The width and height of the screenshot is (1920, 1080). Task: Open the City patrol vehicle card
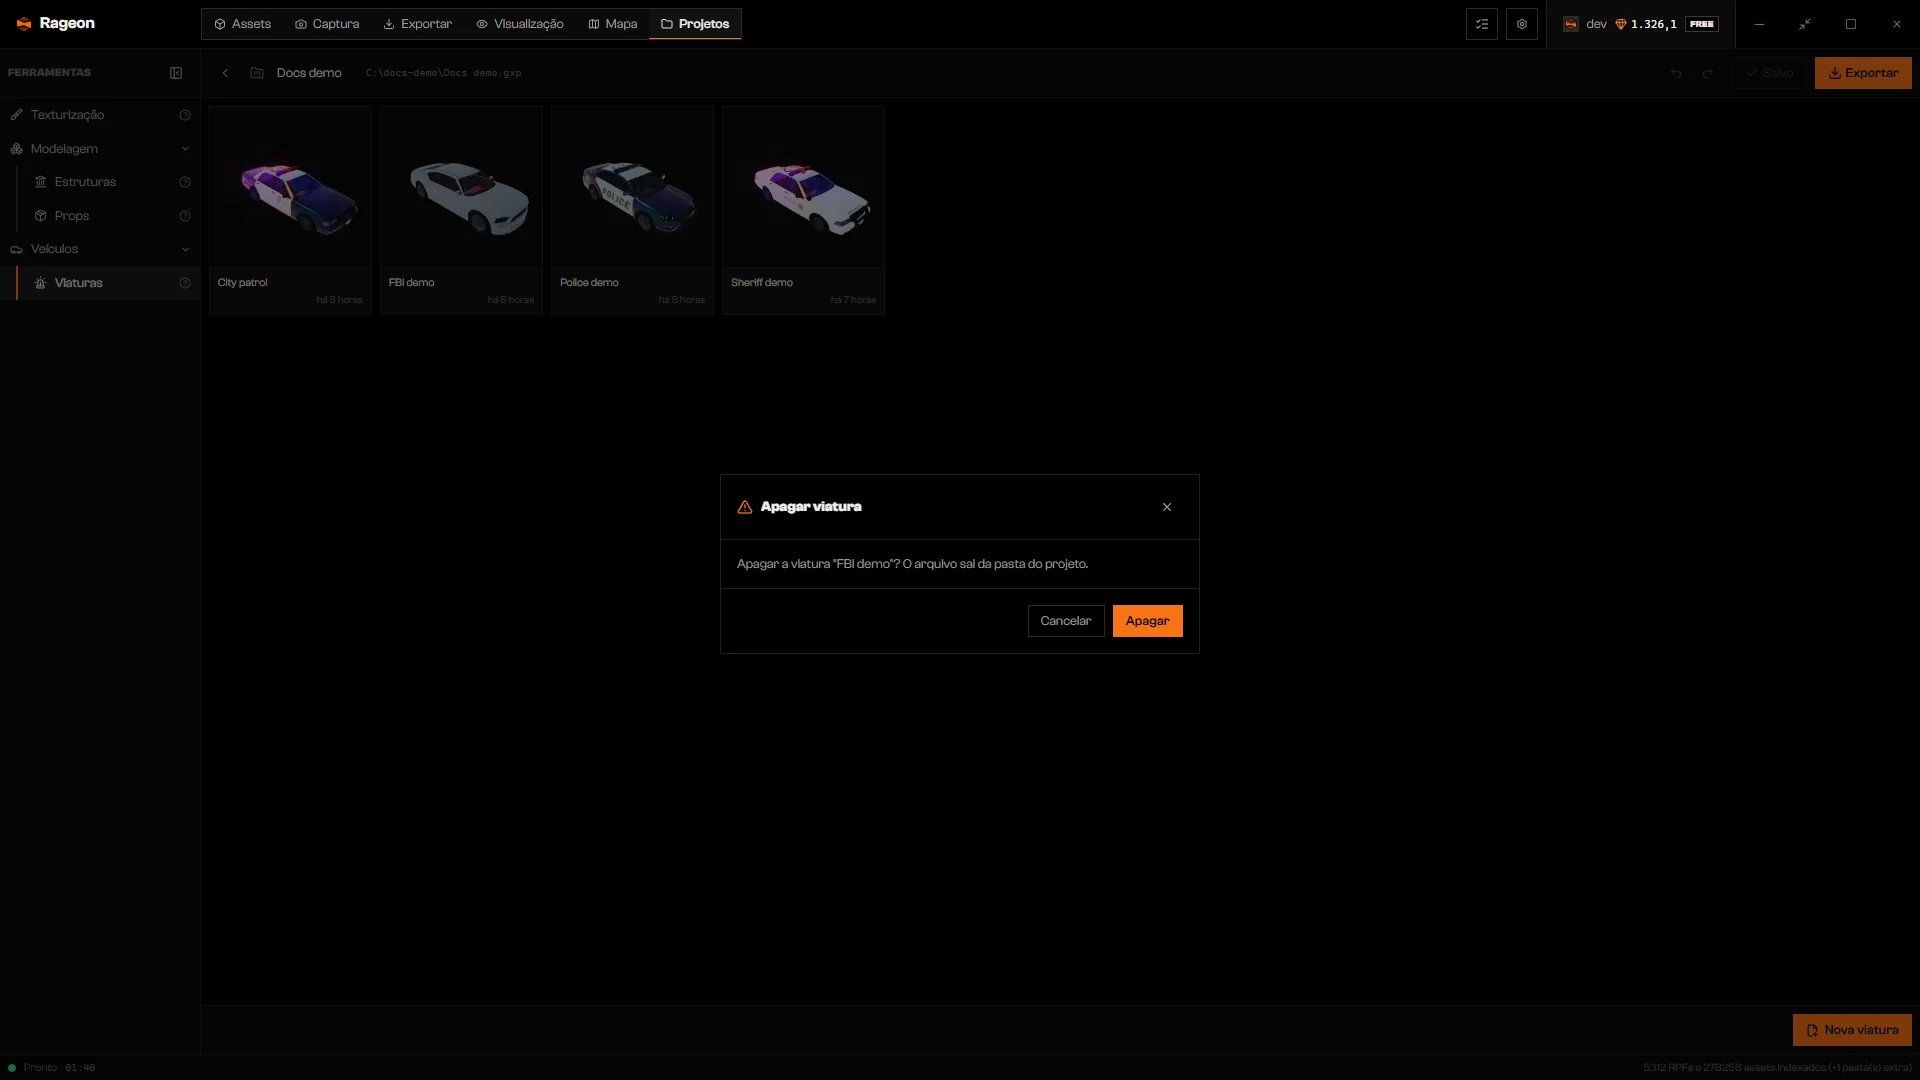290,211
